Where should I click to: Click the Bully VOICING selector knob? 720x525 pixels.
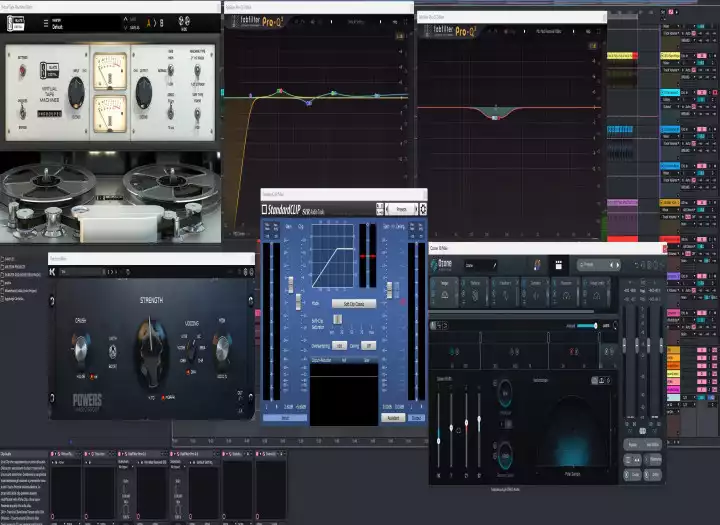(x=191, y=349)
